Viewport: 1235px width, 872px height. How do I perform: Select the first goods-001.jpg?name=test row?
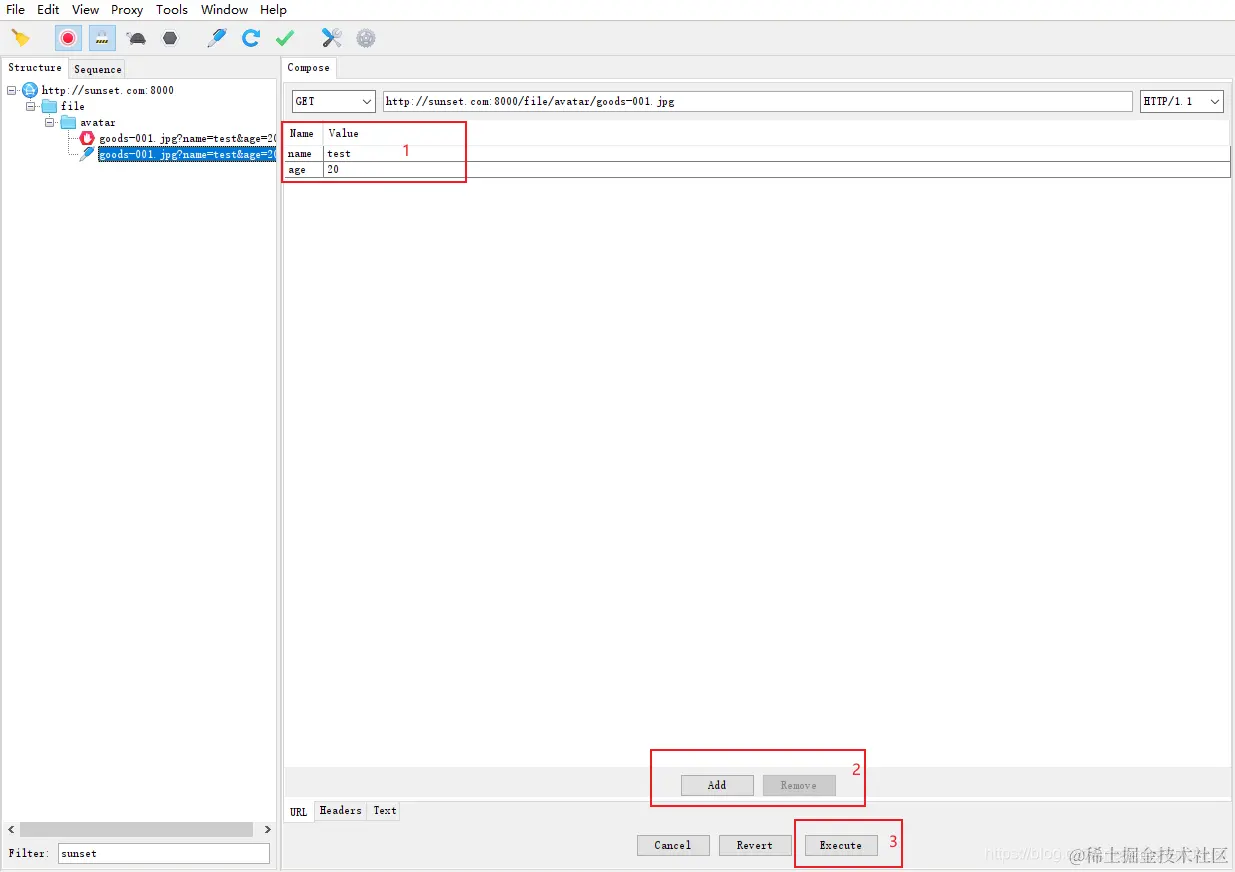[x=187, y=138]
